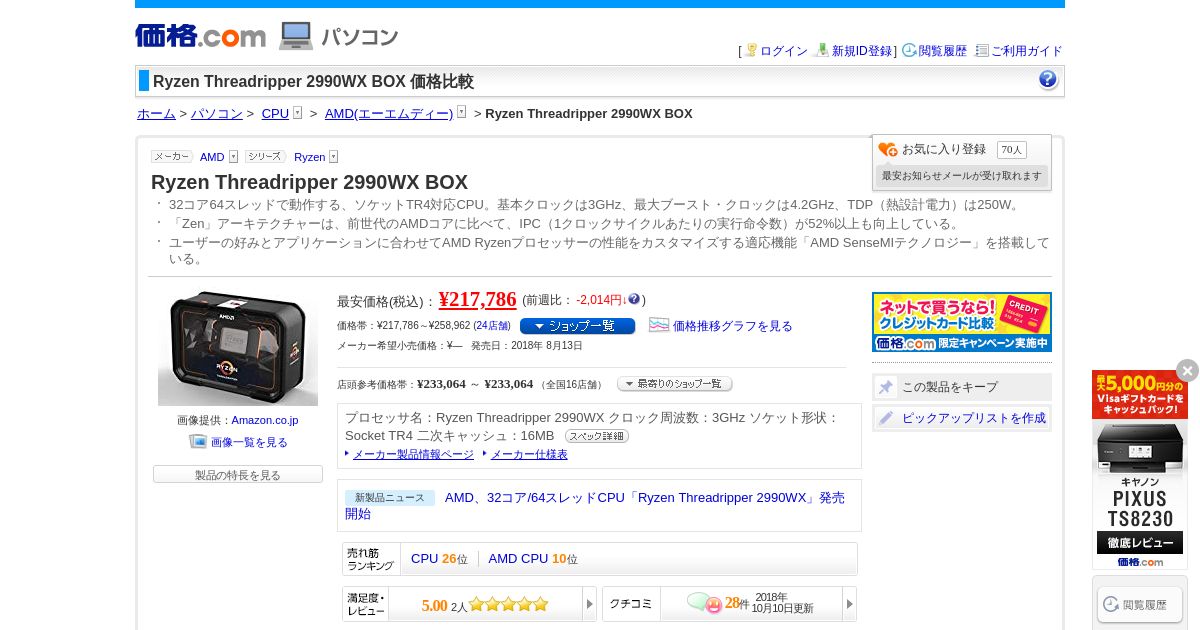1200x630 pixels.
Task: Click the 製品の特長を見る button
Action: tap(238, 474)
